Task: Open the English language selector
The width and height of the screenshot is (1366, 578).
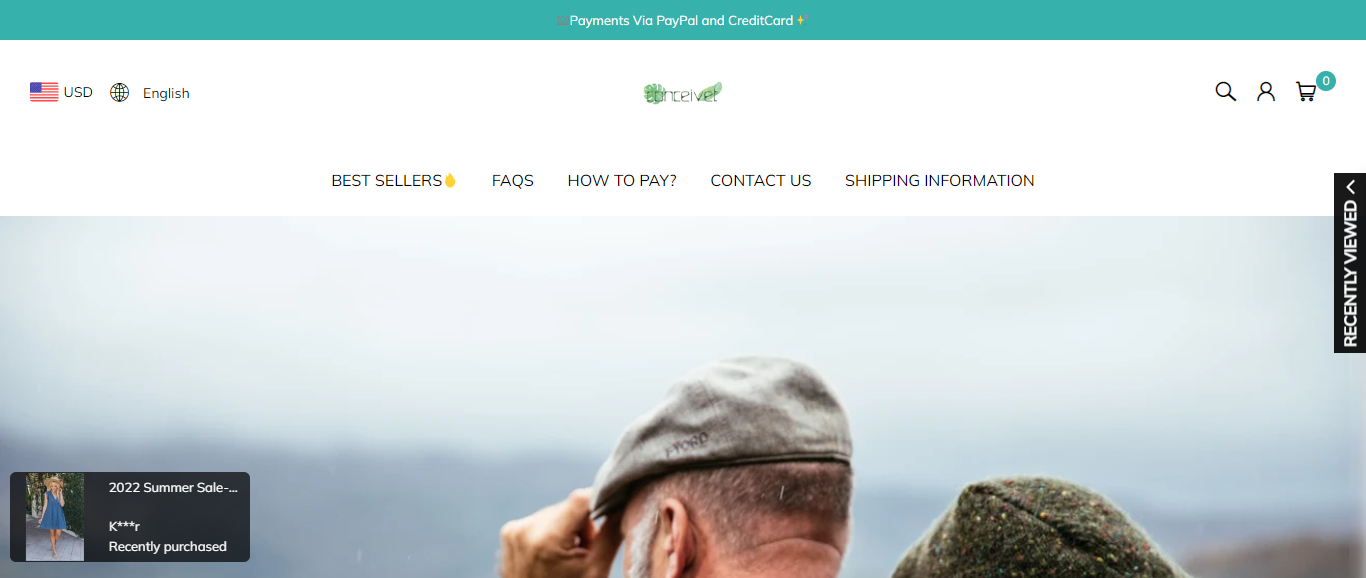Action: coord(150,93)
